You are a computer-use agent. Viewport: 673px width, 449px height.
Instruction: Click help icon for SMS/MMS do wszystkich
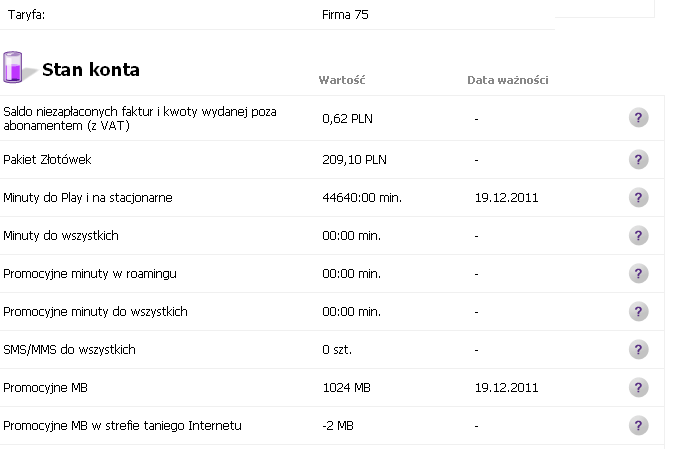[x=638, y=349]
